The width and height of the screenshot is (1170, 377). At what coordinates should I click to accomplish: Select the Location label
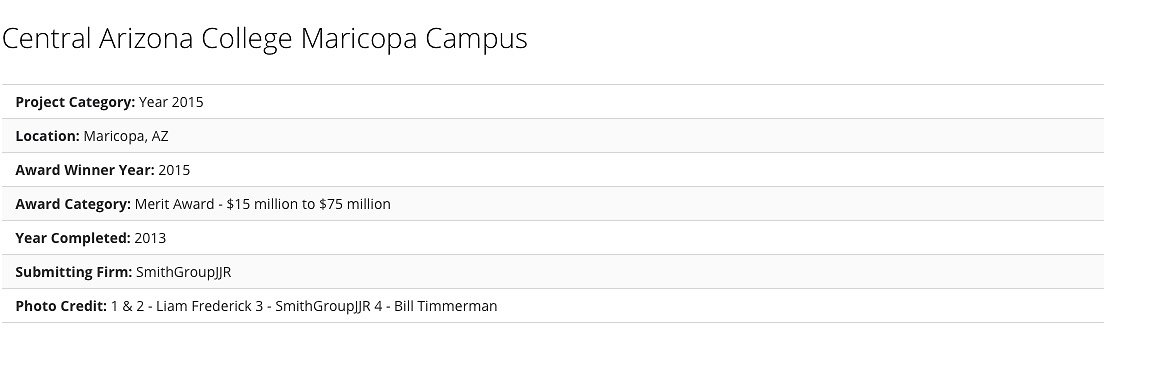click(x=48, y=136)
